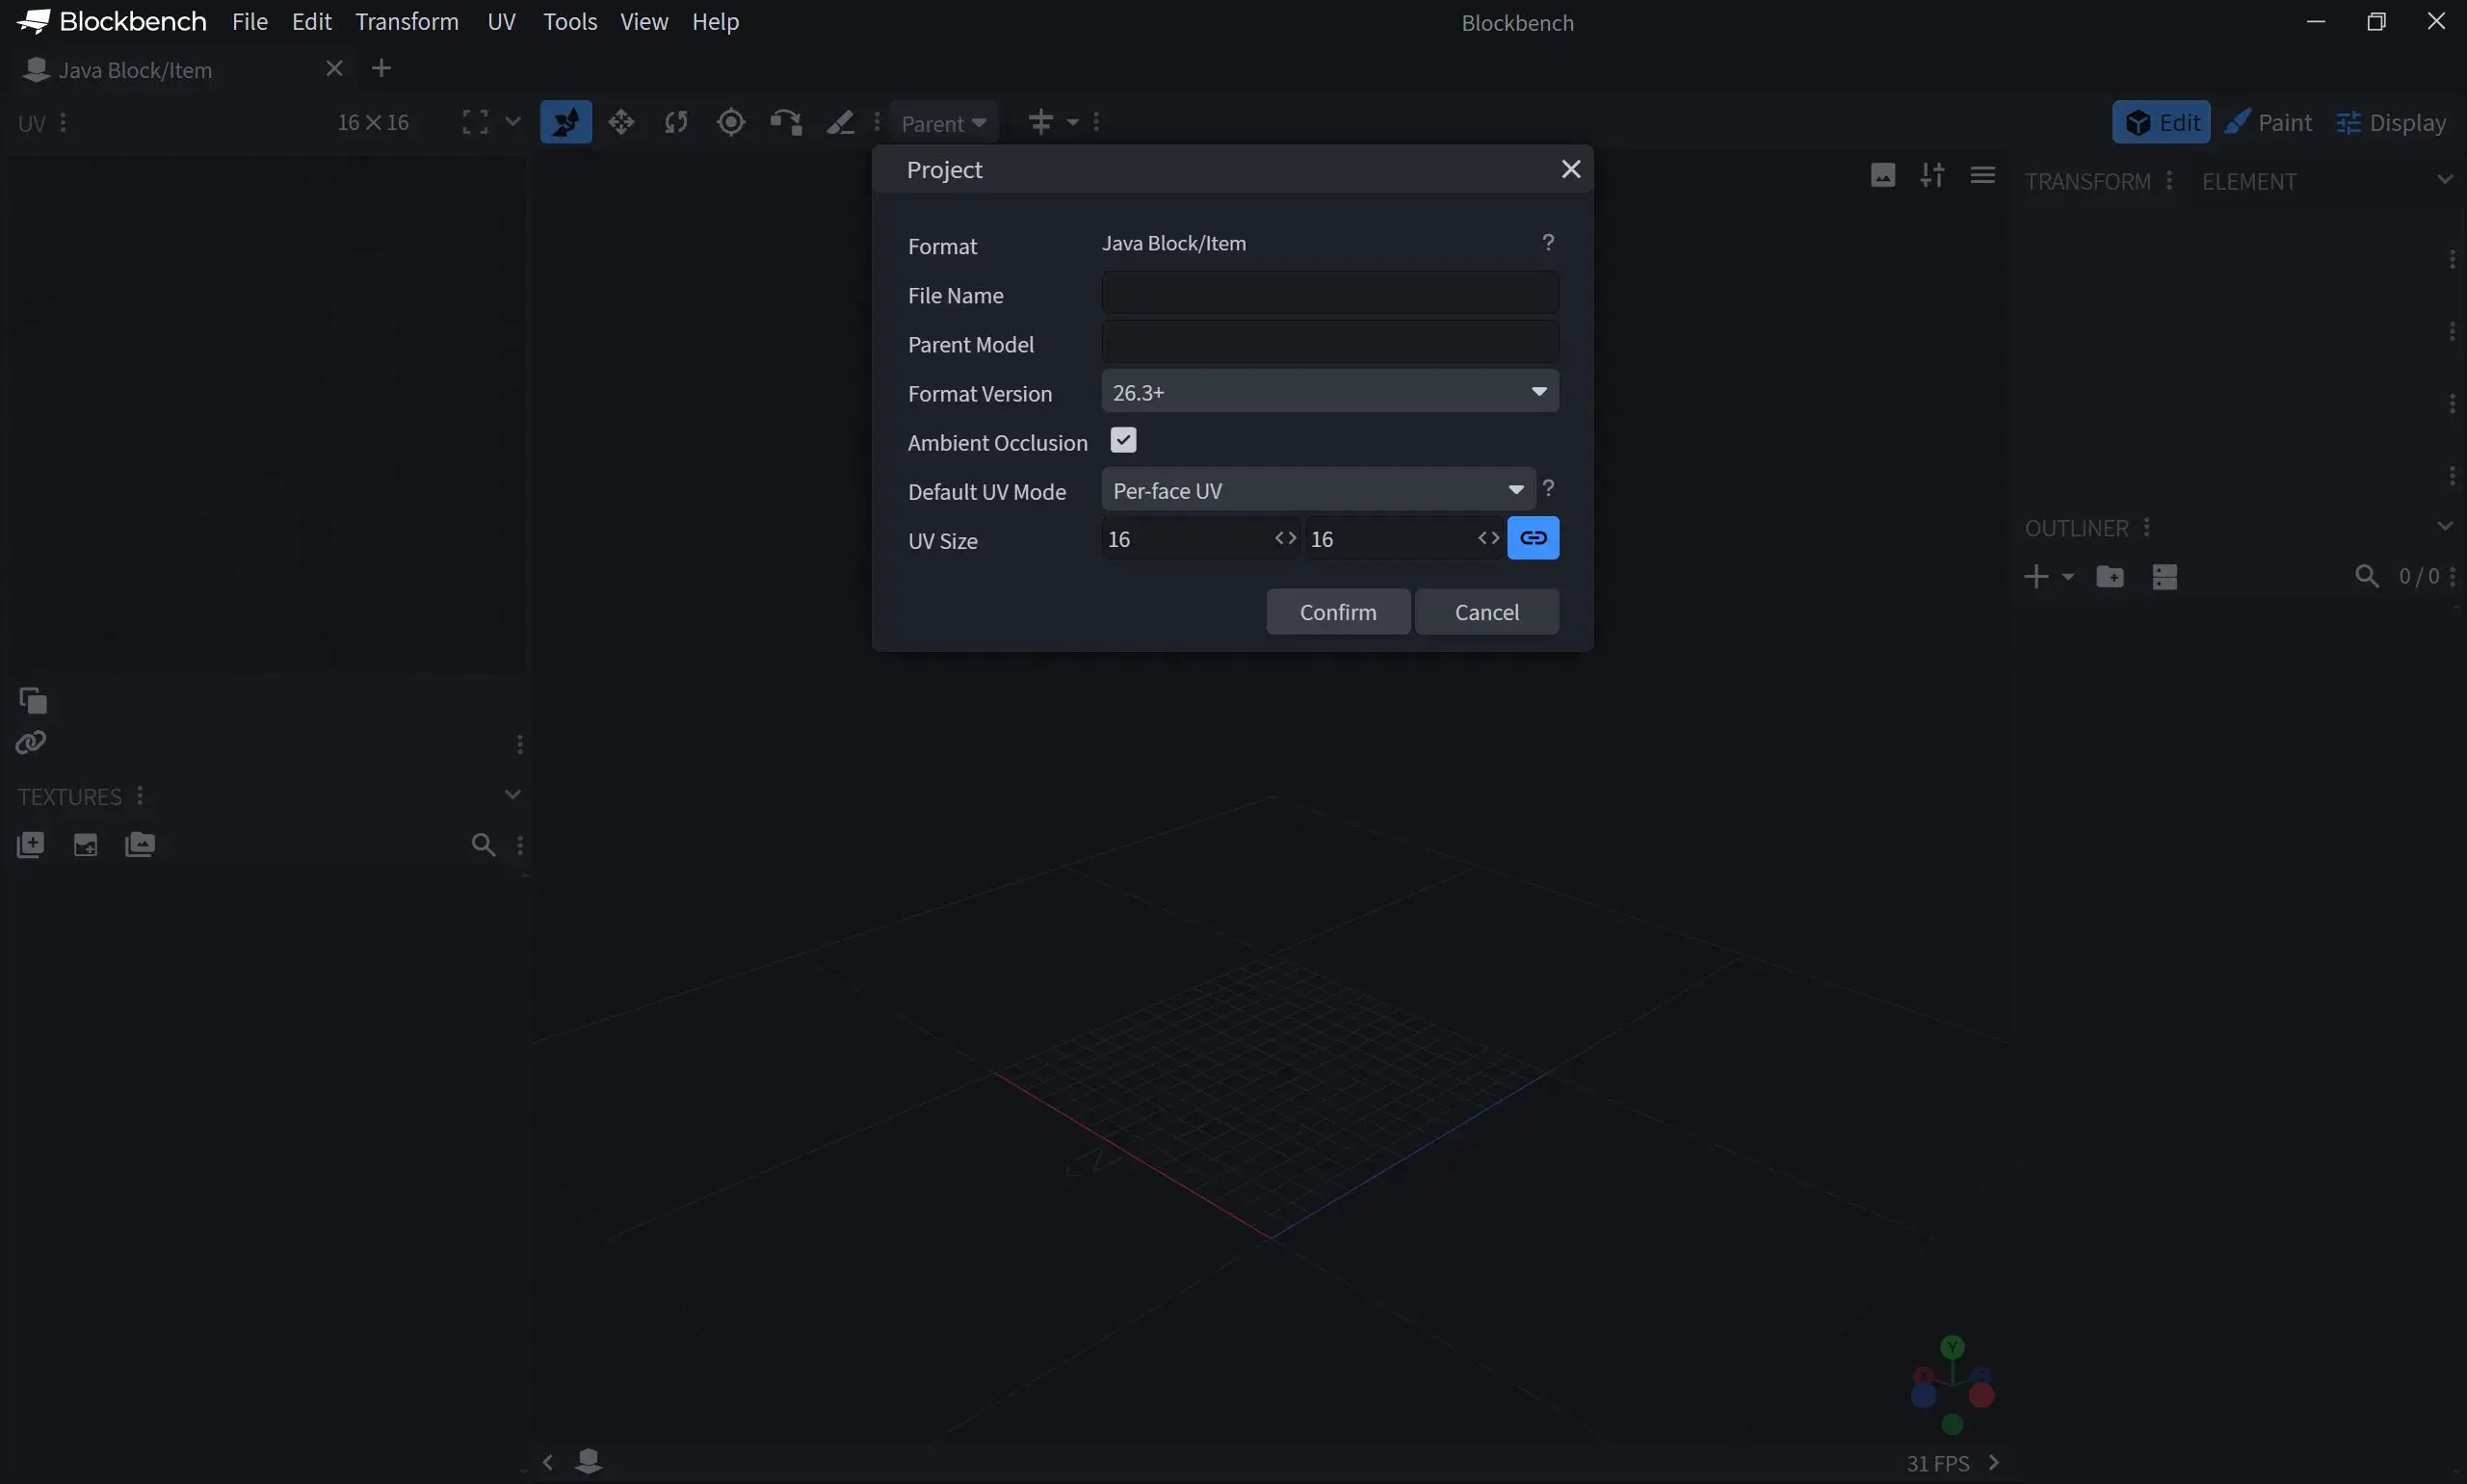2467x1484 pixels.
Task: Click the UV fullscreen frame icon
Action: point(475,122)
